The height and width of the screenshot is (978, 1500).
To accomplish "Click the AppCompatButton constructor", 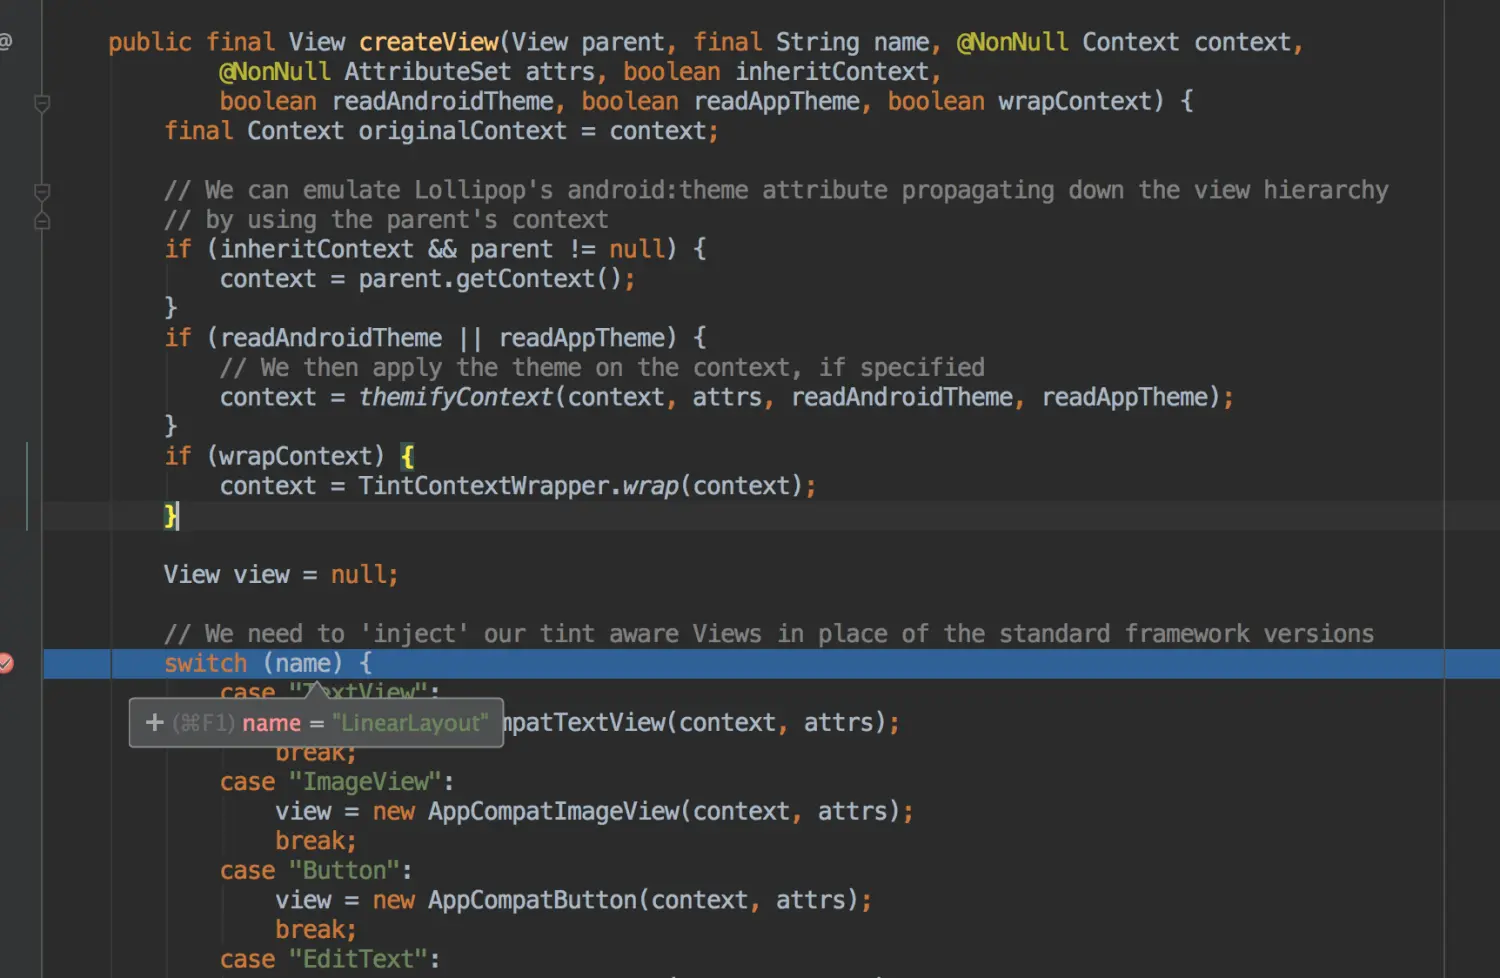I will pyautogui.click(x=532, y=900).
